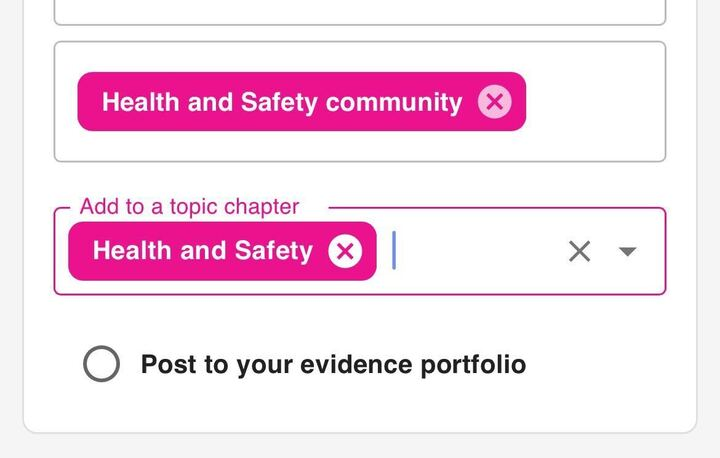
Task: Click the blank area beside the community chip
Action: click(x=595, y=101)
